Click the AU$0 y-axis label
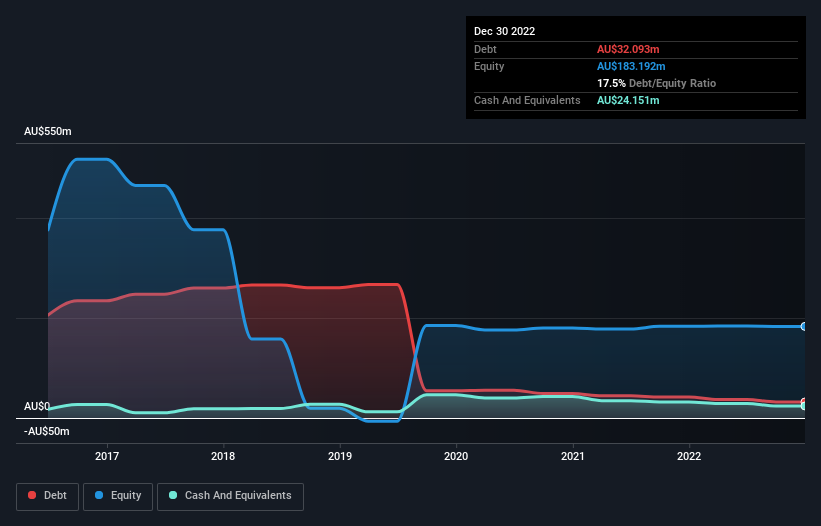 point(37,407)
